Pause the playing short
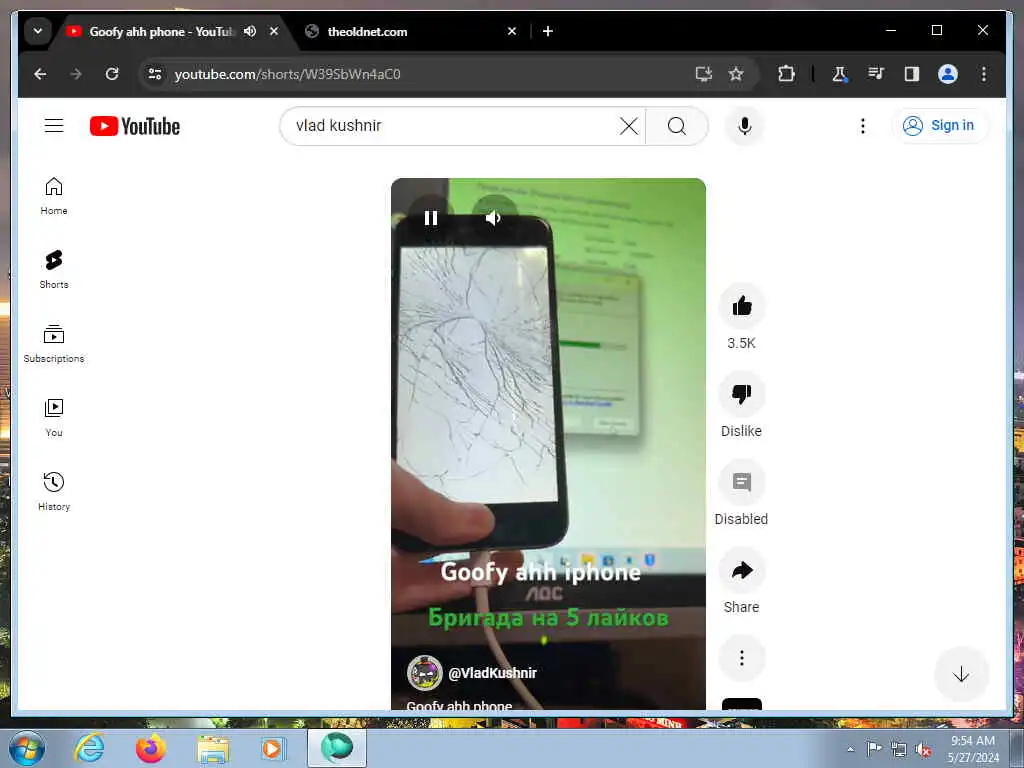Screen dimensions: 1024x768 pos(431,217)
